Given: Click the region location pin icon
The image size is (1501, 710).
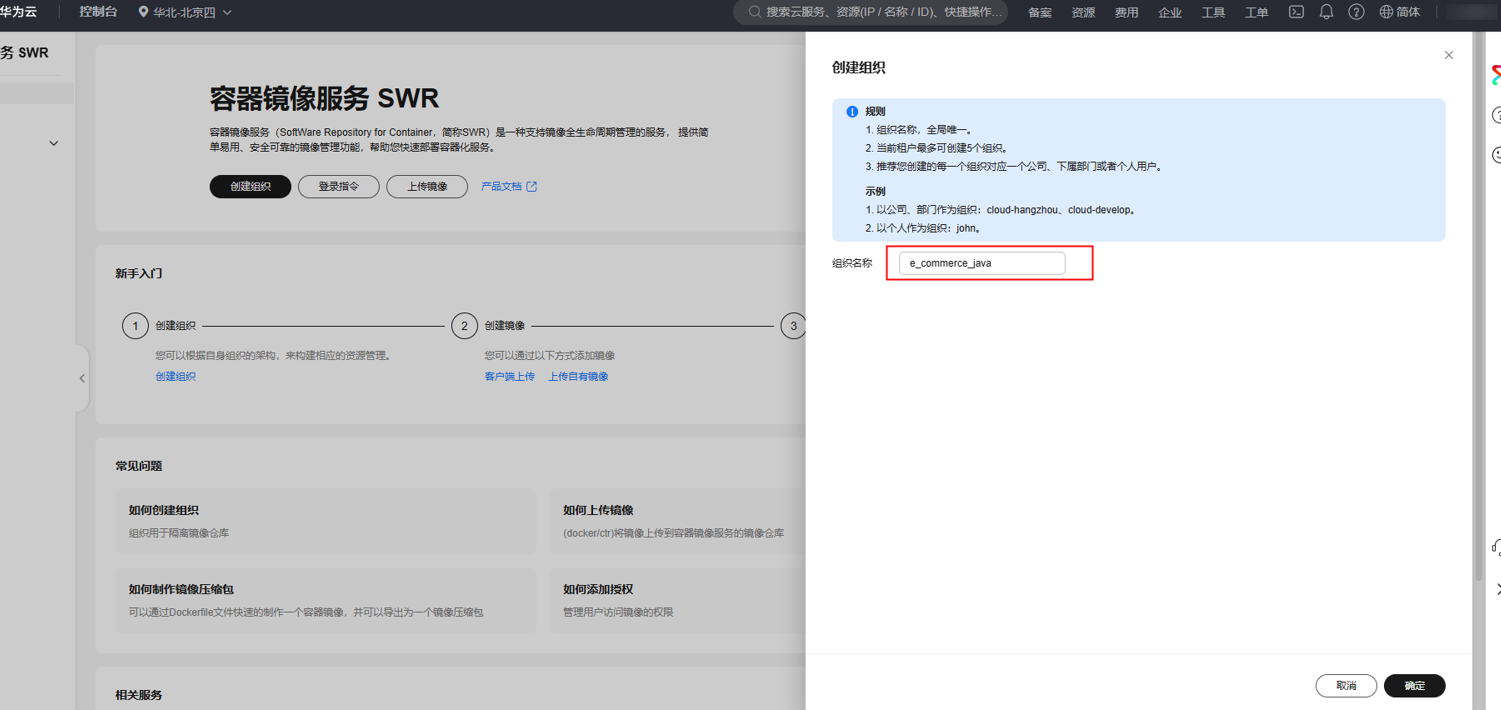Looking at the screenshot, I should point(143,12).
